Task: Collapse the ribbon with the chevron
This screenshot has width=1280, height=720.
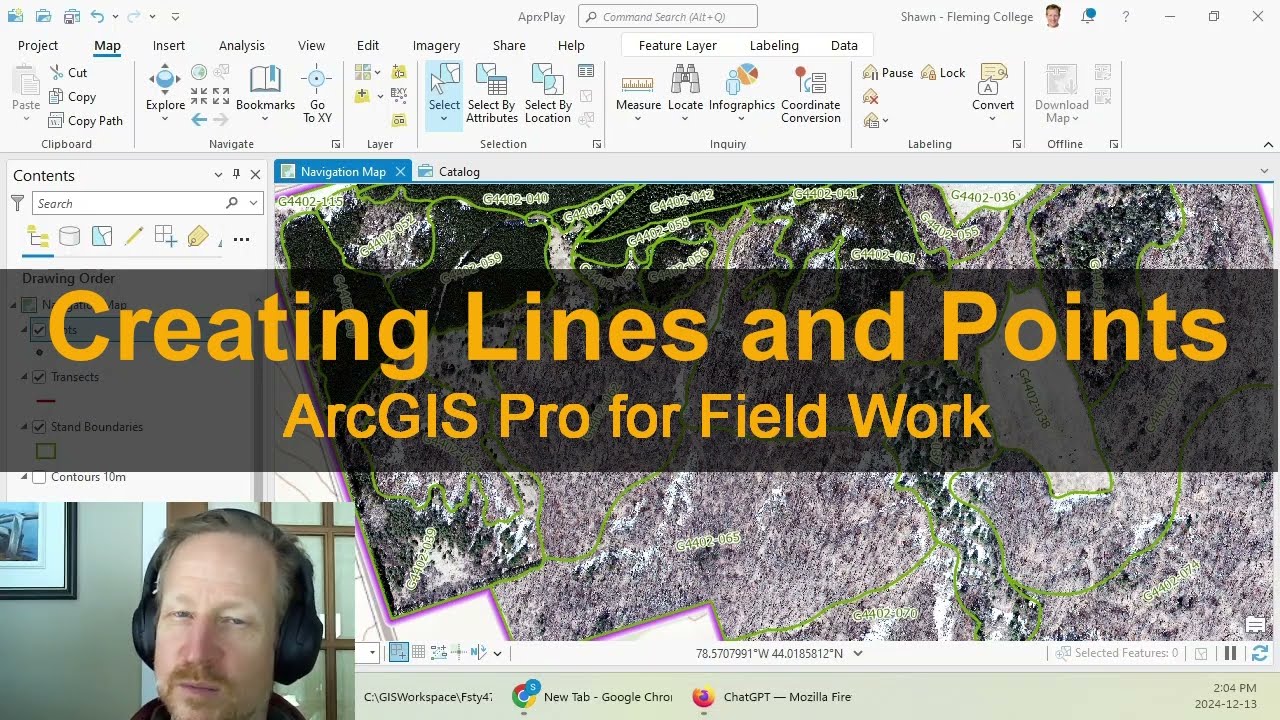Action: coord(1269,144)
